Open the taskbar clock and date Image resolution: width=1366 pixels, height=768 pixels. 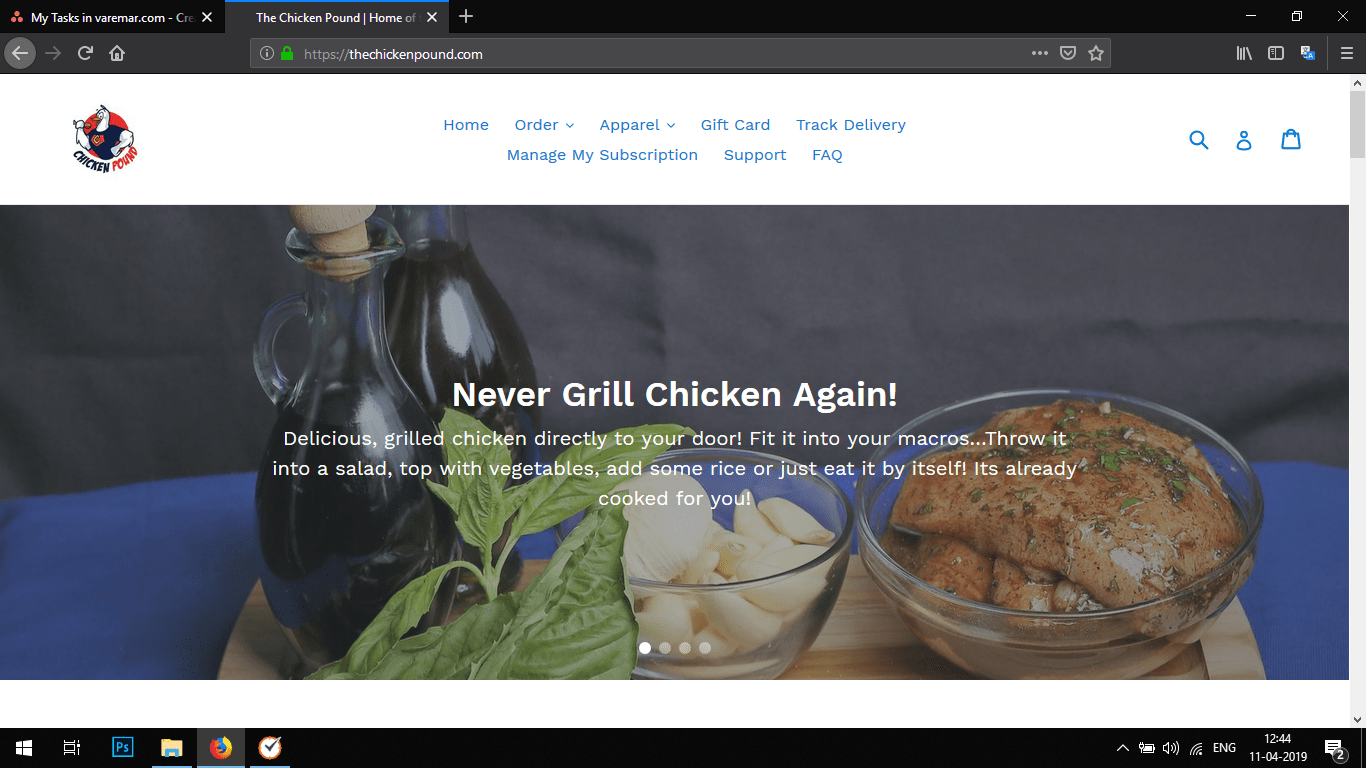point(1277,748)
